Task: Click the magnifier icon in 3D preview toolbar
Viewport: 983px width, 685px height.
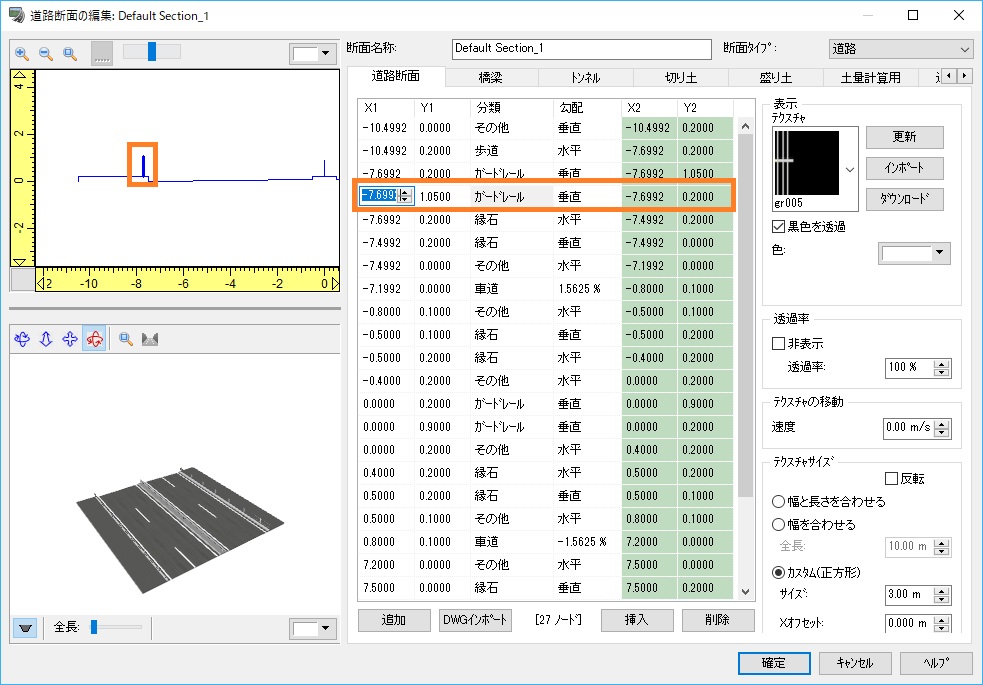Action: point(127,339)
